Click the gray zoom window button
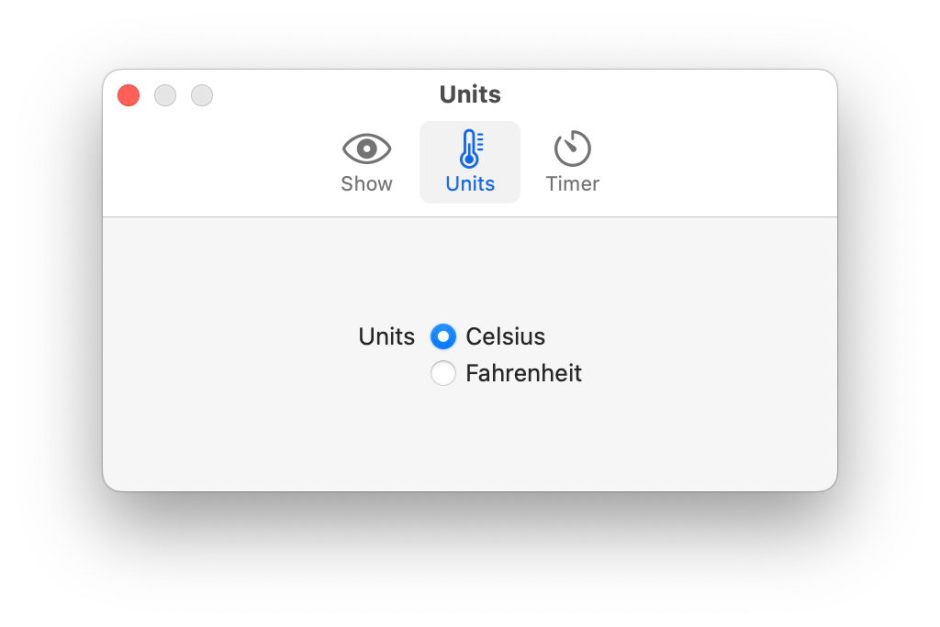Image resolution: width=940 pixels, height=627 pixels. [202, 96]
